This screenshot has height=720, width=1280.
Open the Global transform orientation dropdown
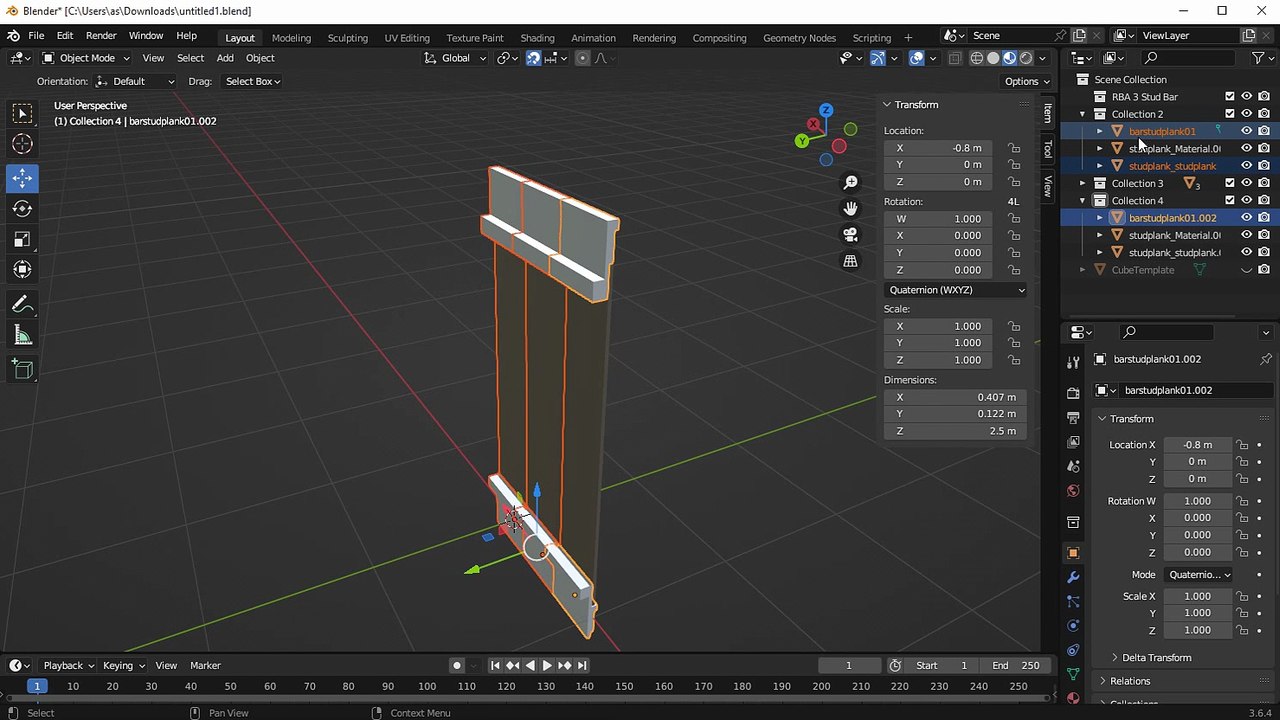tap(456, 58)
